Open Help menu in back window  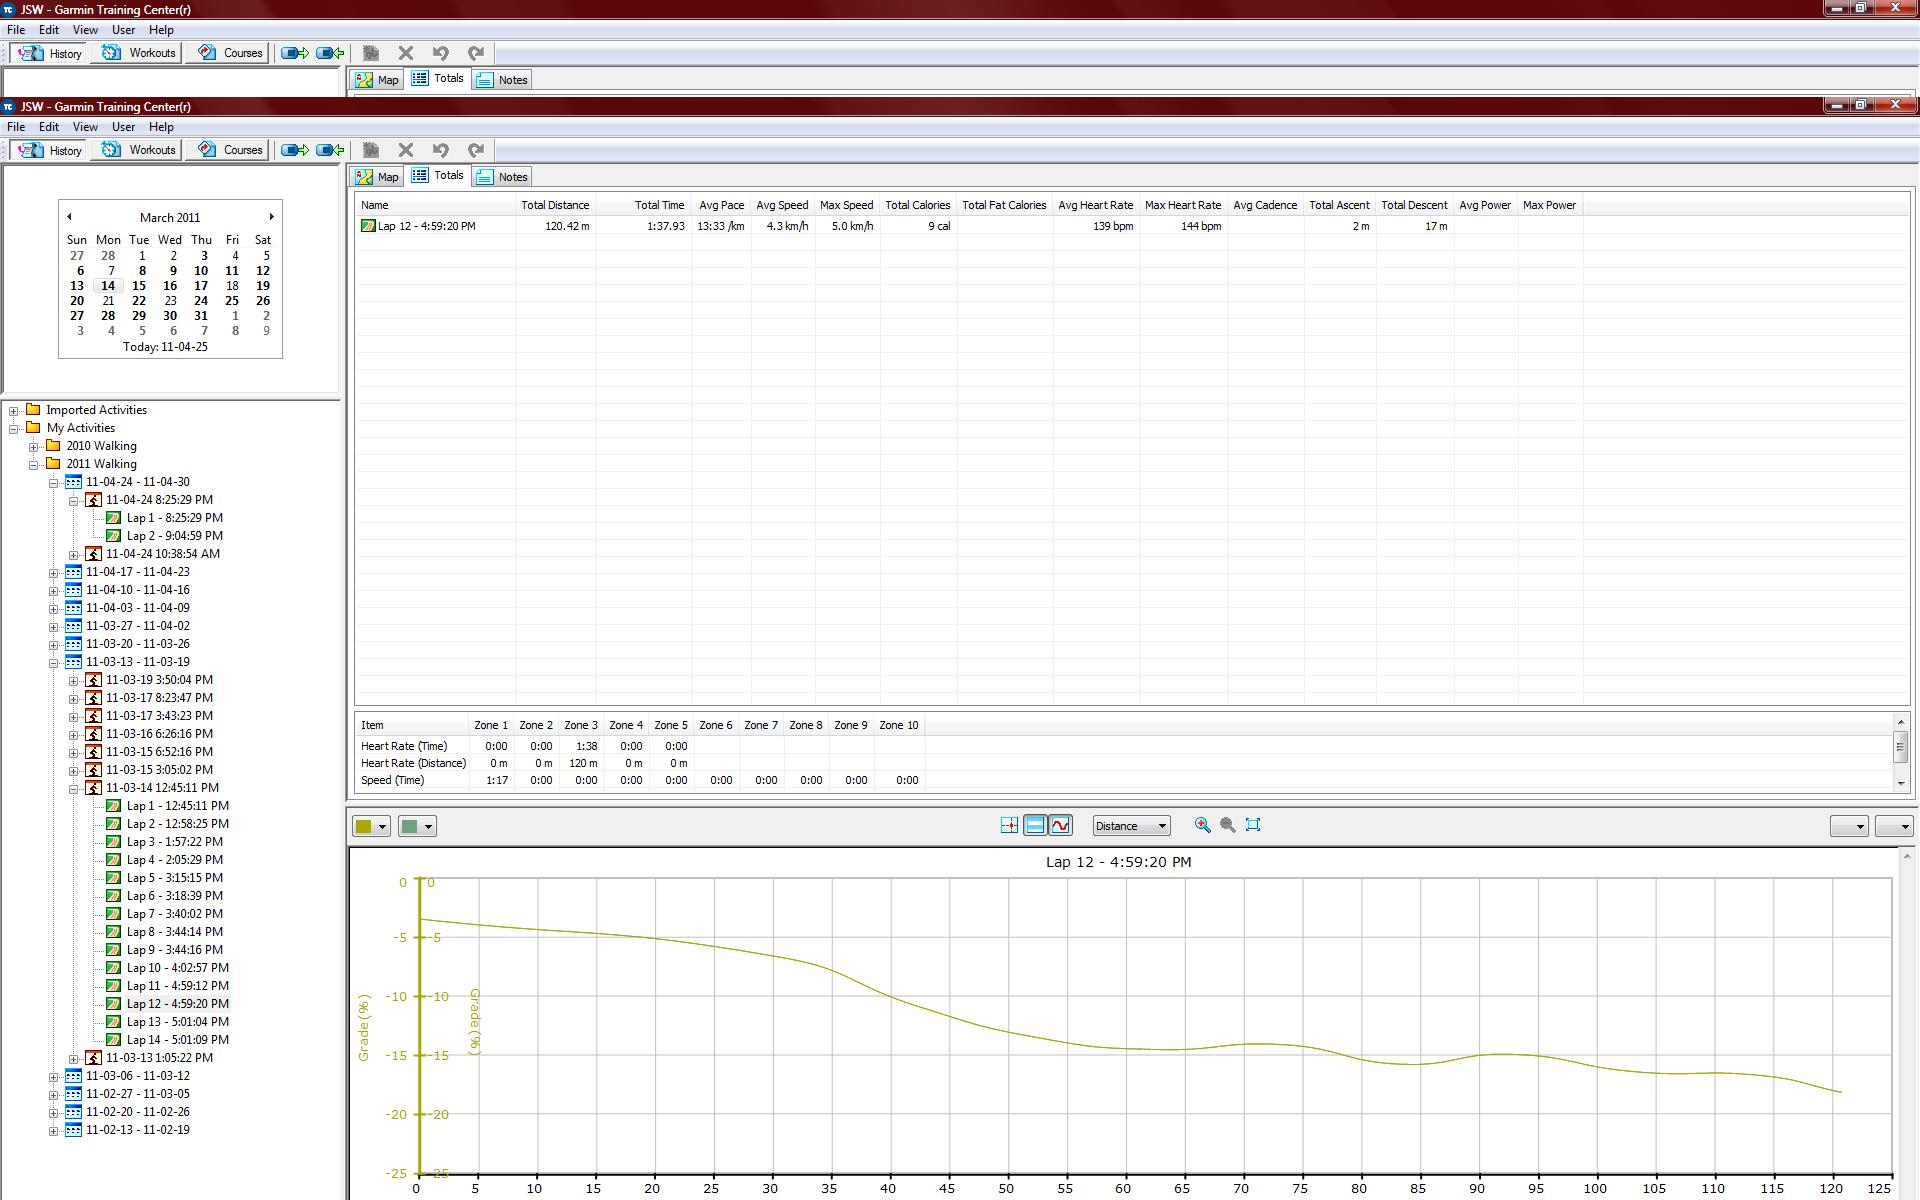click(x=161, y=30)
